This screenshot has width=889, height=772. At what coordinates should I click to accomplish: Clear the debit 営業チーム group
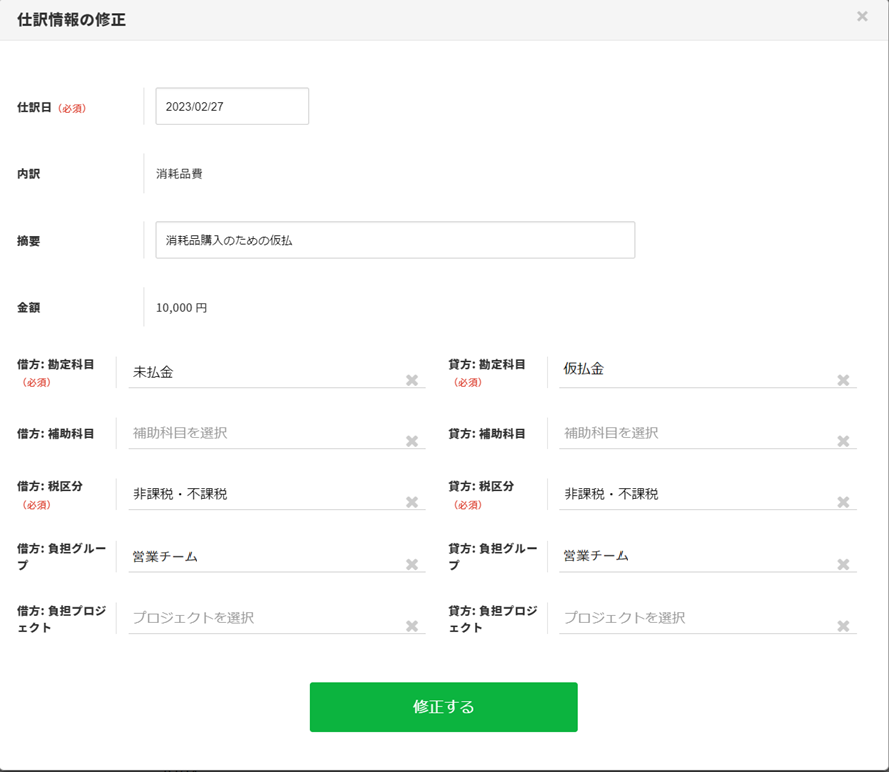(411, 564)
